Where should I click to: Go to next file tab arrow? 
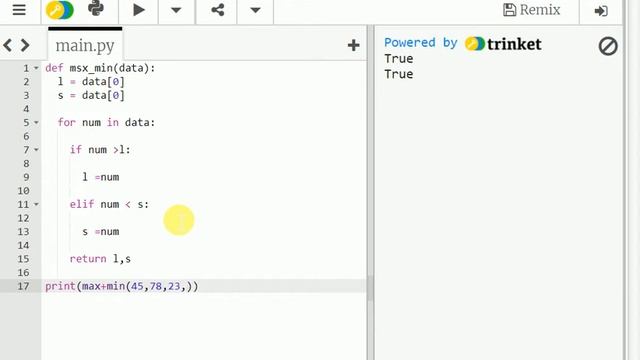(x=25, y=45)
